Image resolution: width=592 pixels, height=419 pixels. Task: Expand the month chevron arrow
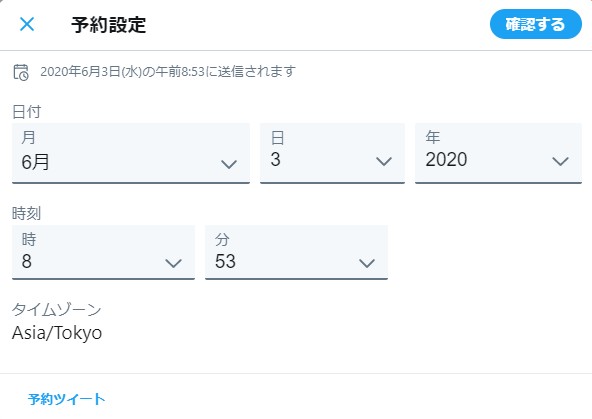(x=229, y=164)
